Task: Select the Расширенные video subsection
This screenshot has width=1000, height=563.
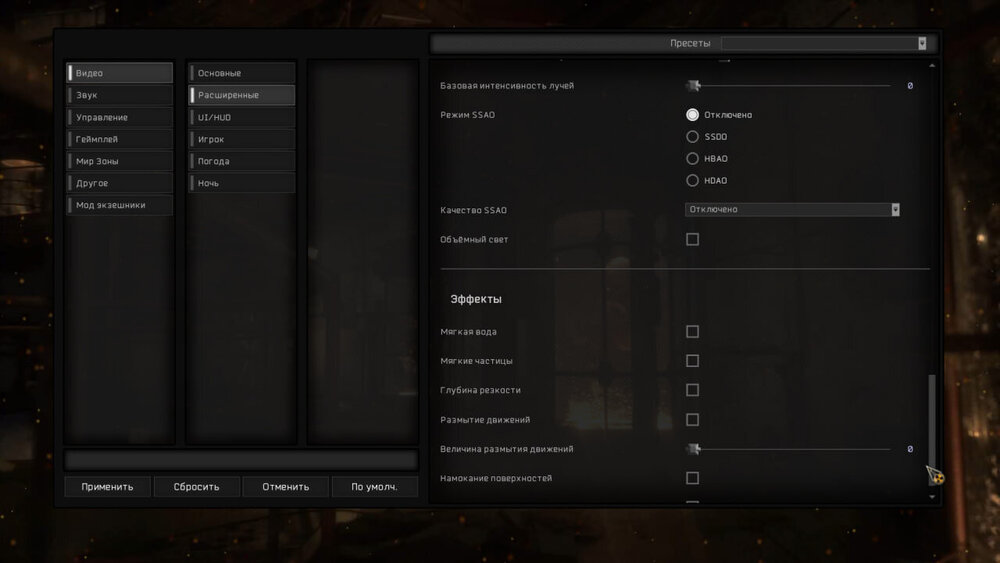Action: [x=242, y=95]
